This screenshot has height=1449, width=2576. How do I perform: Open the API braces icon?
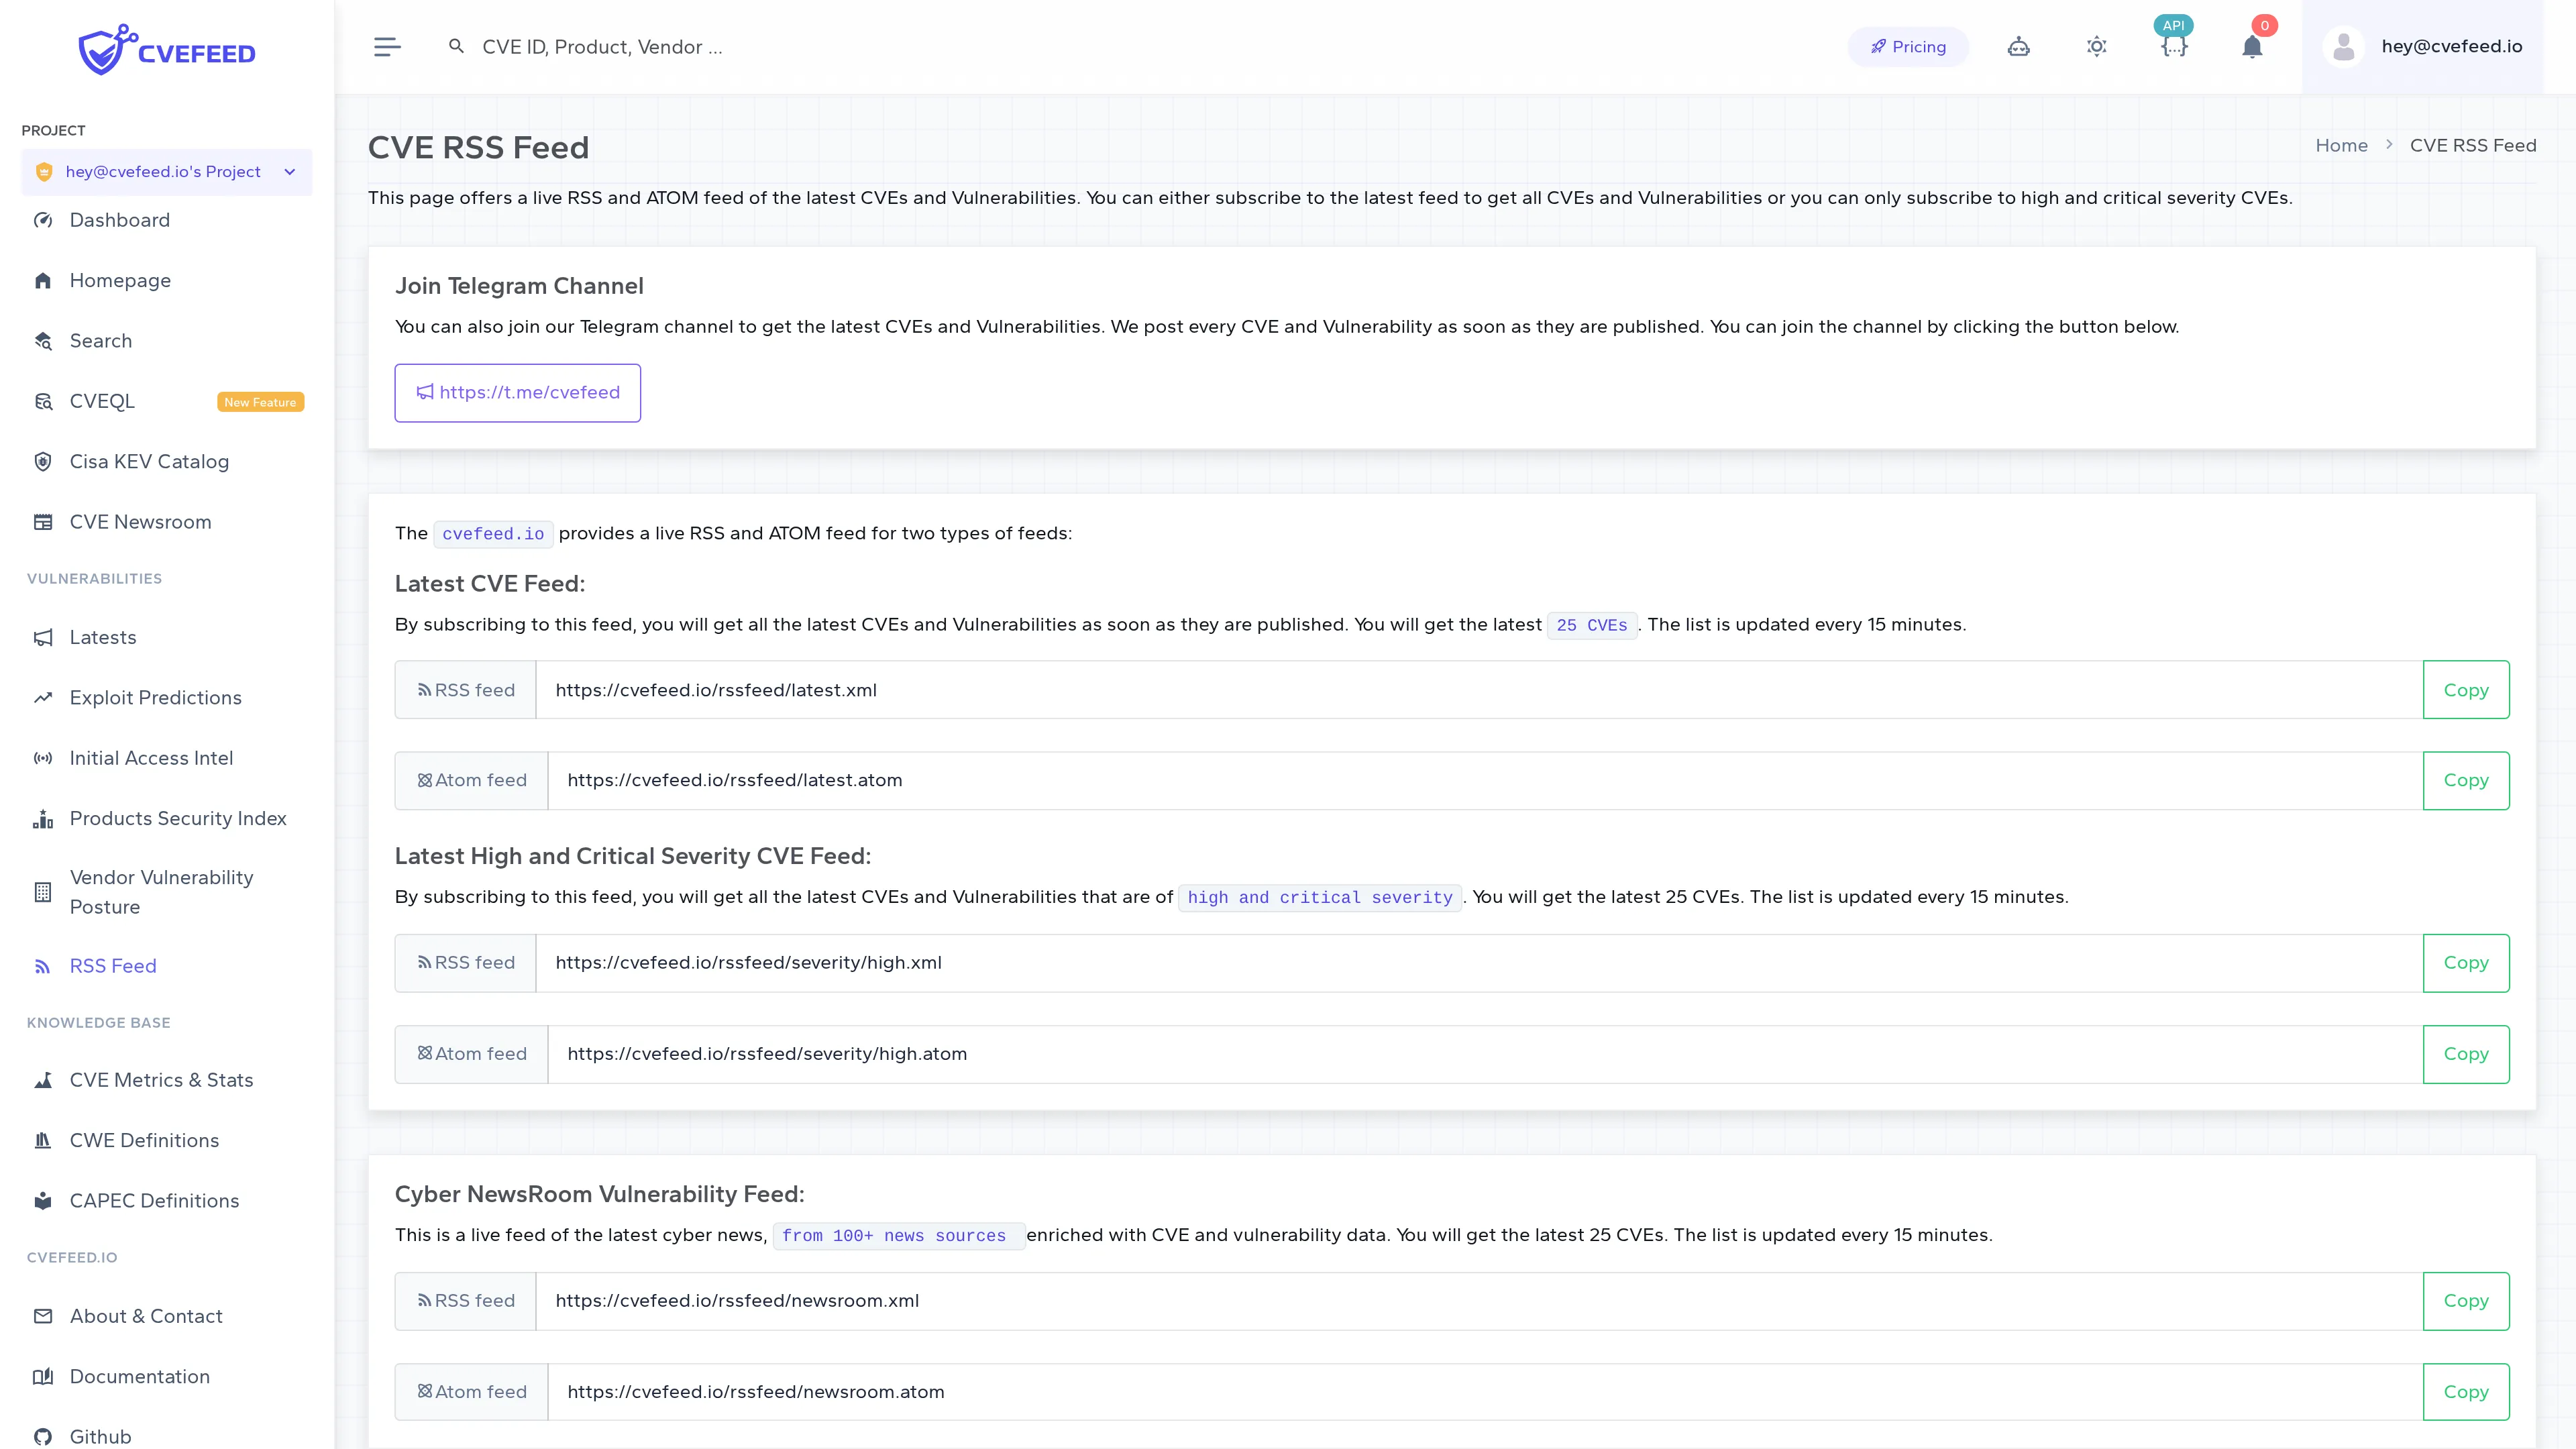tap(2174, 47)
